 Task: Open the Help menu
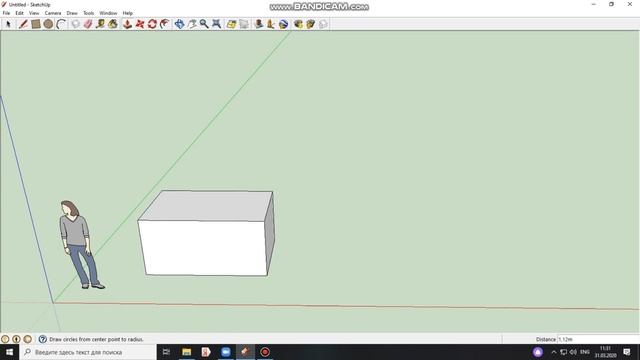pos(128,13)
